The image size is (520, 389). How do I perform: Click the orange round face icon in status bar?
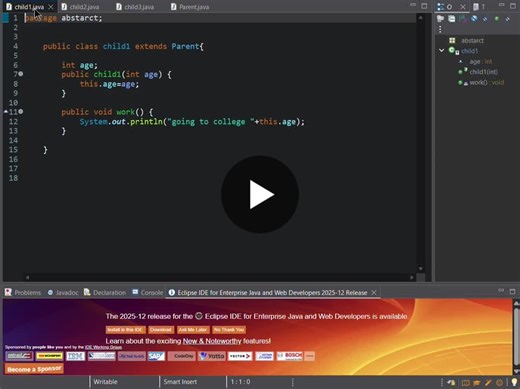point(499,383)
